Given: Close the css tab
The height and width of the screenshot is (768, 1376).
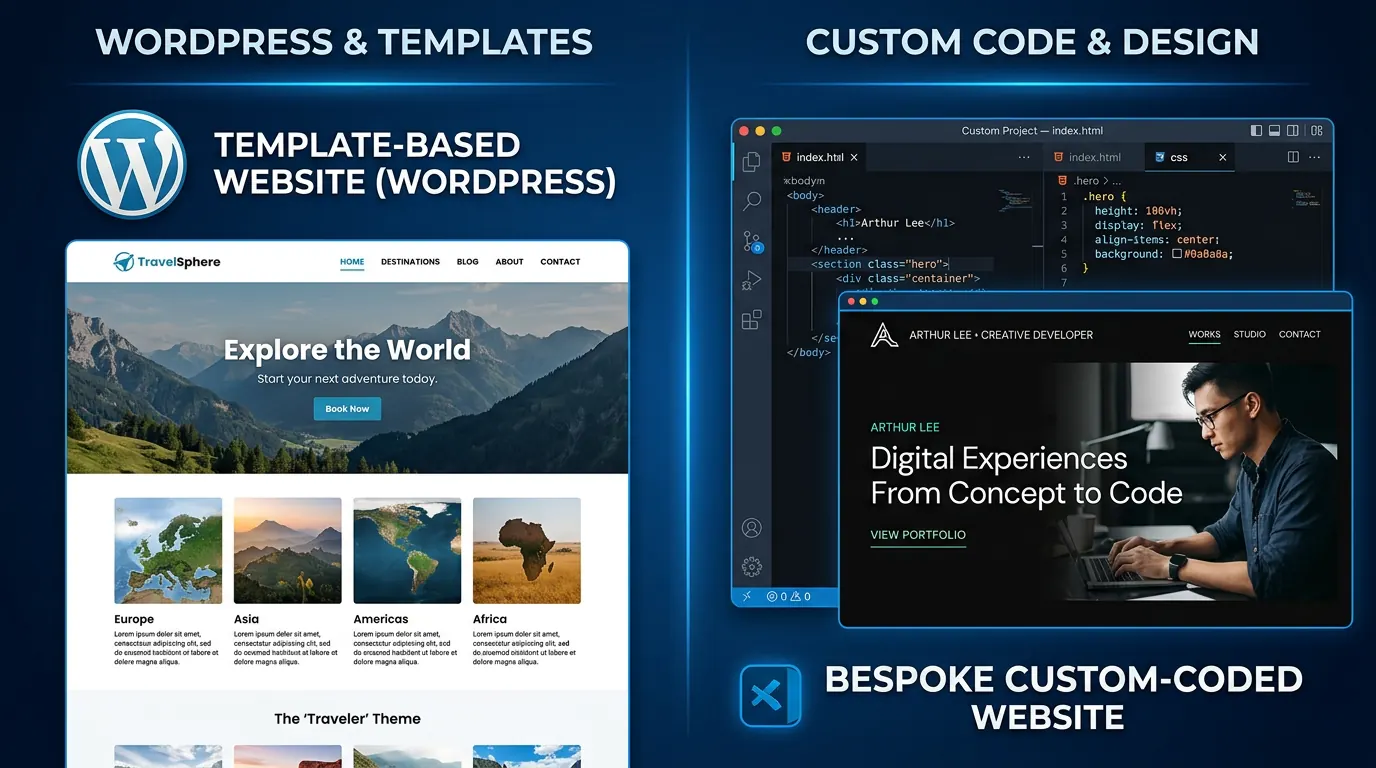Looking at the screenshot, I should [1222, 157].
